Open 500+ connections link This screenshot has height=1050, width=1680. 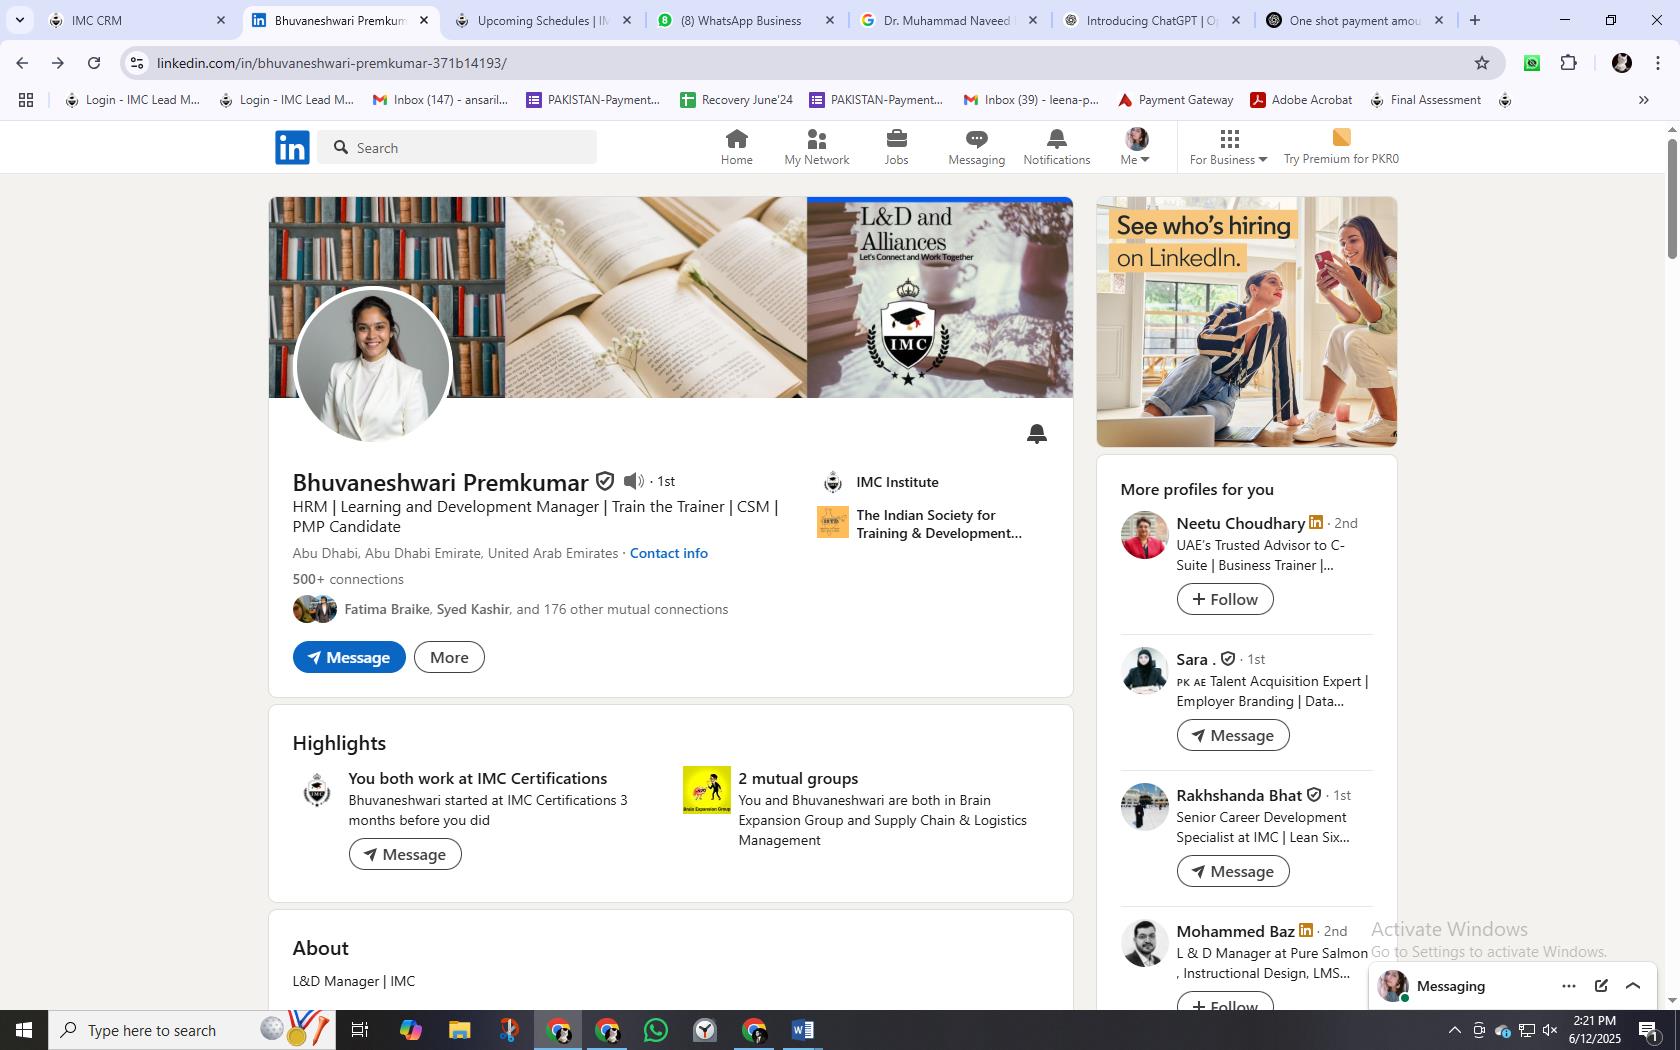348,579
